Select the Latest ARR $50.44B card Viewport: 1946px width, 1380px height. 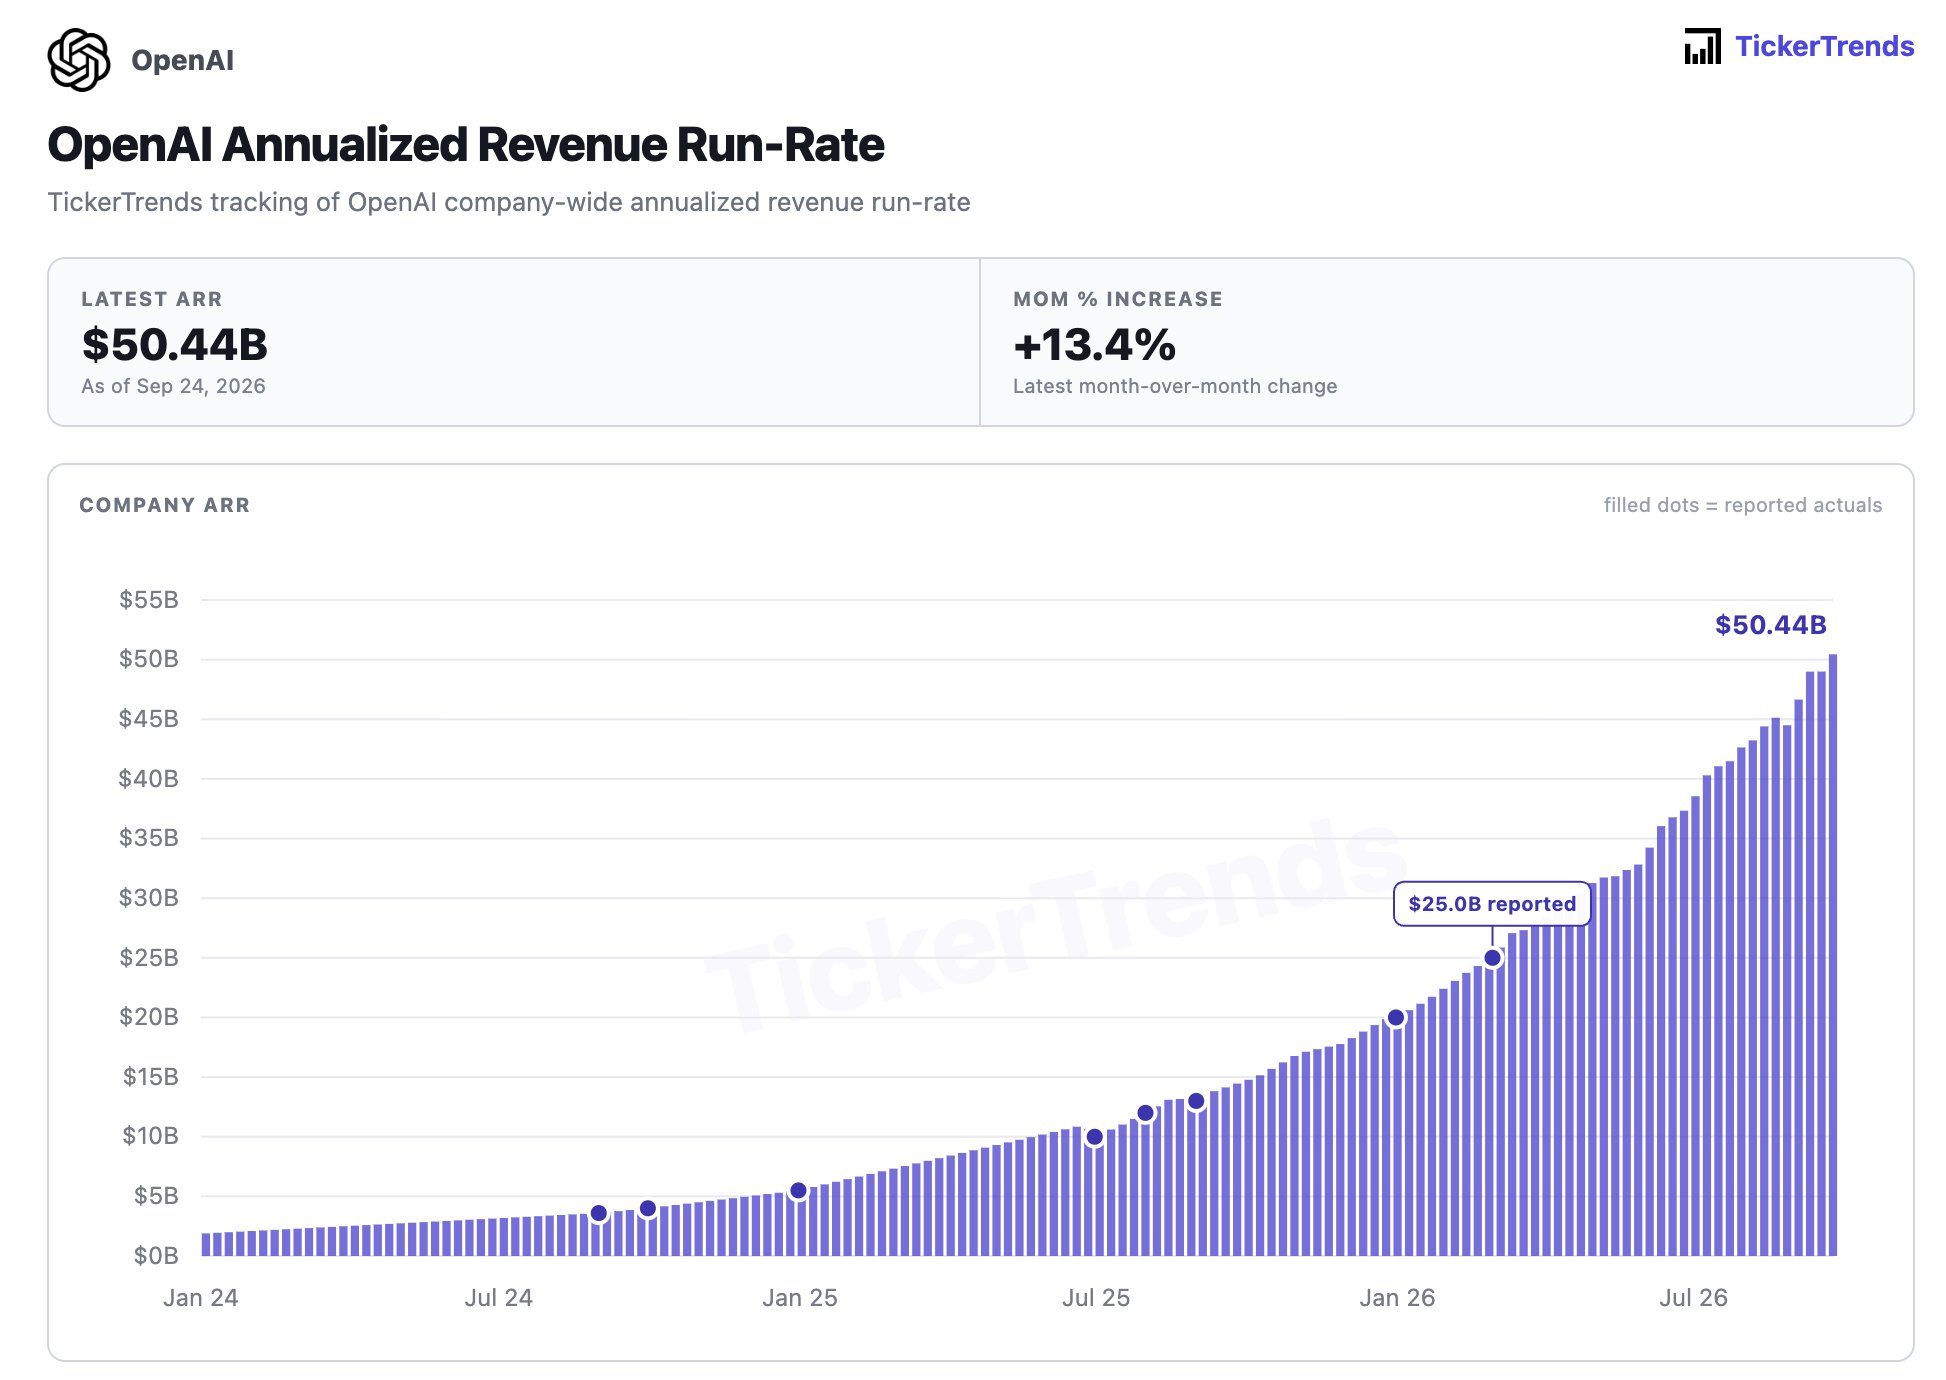[514, 342]
